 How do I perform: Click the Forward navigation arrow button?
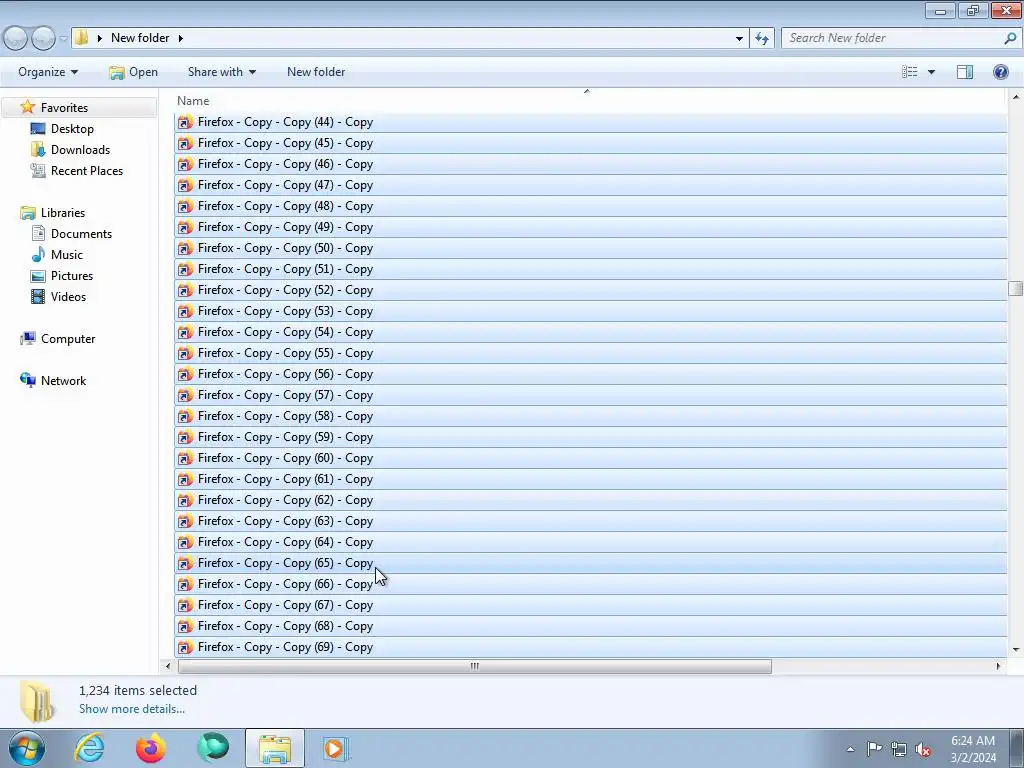(x=44, y=38)
